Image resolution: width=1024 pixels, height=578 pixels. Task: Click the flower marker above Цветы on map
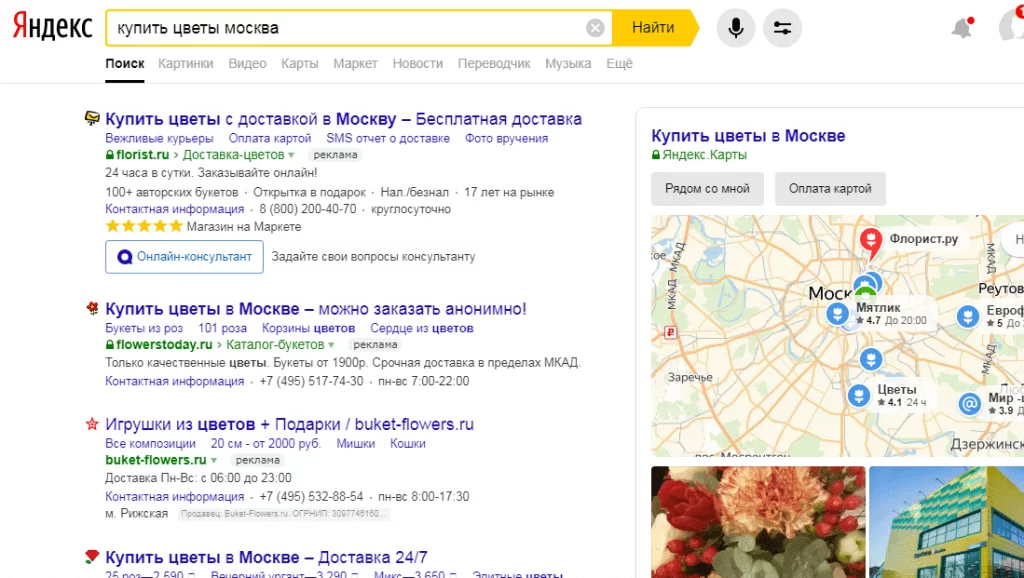(x=871, y=359)
